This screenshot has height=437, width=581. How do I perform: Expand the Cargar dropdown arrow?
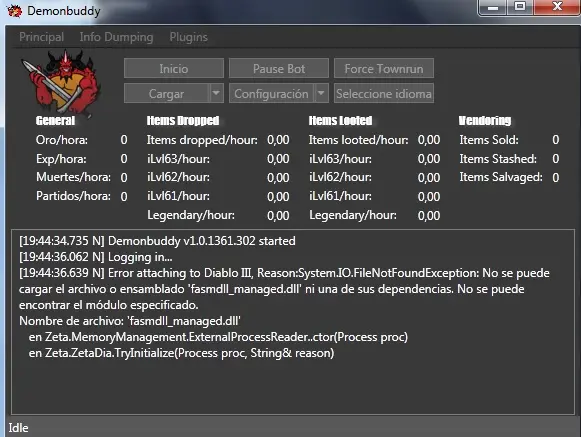tap(216, 93)
